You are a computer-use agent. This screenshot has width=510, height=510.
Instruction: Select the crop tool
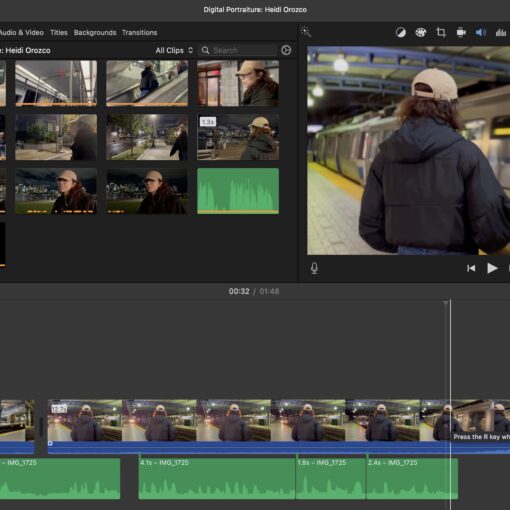[x=441, y=32]
